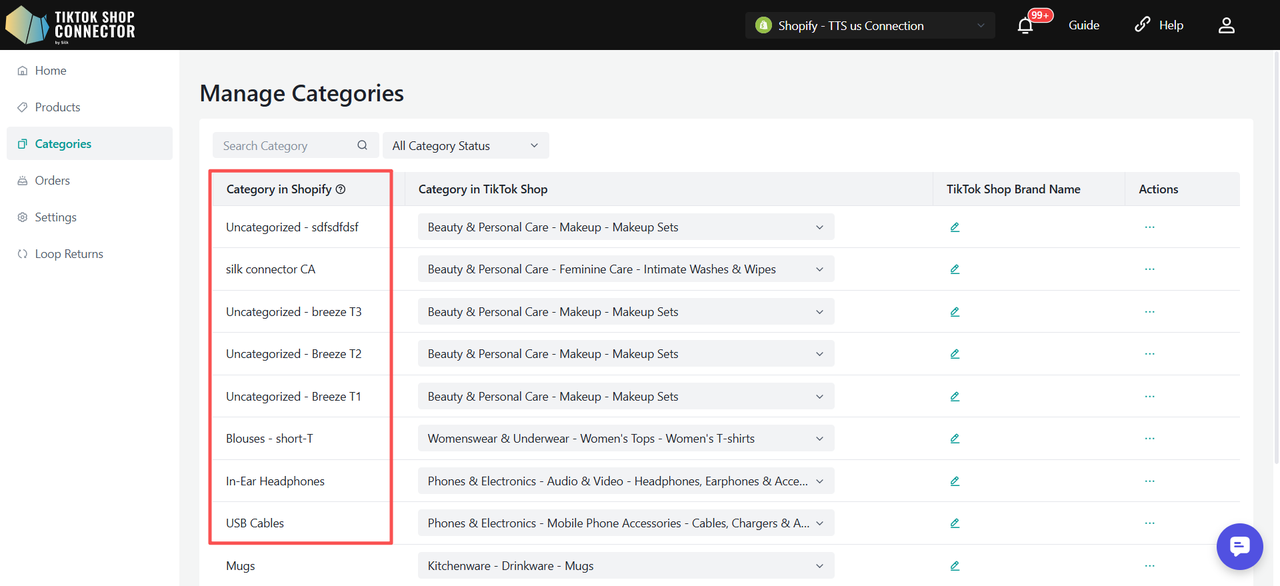Click into the Search Category field
1280x586 pixels.
285,146
